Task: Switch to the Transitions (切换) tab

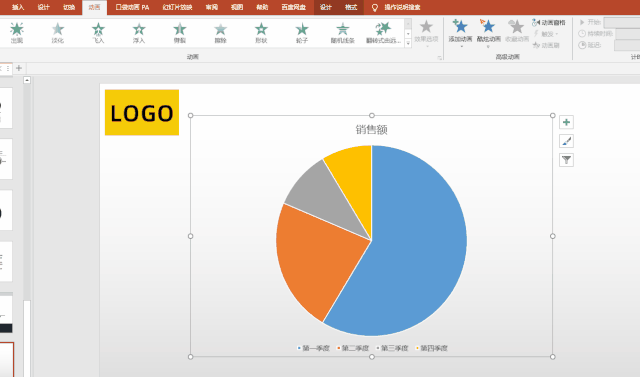Action: (x=69, y=7)
